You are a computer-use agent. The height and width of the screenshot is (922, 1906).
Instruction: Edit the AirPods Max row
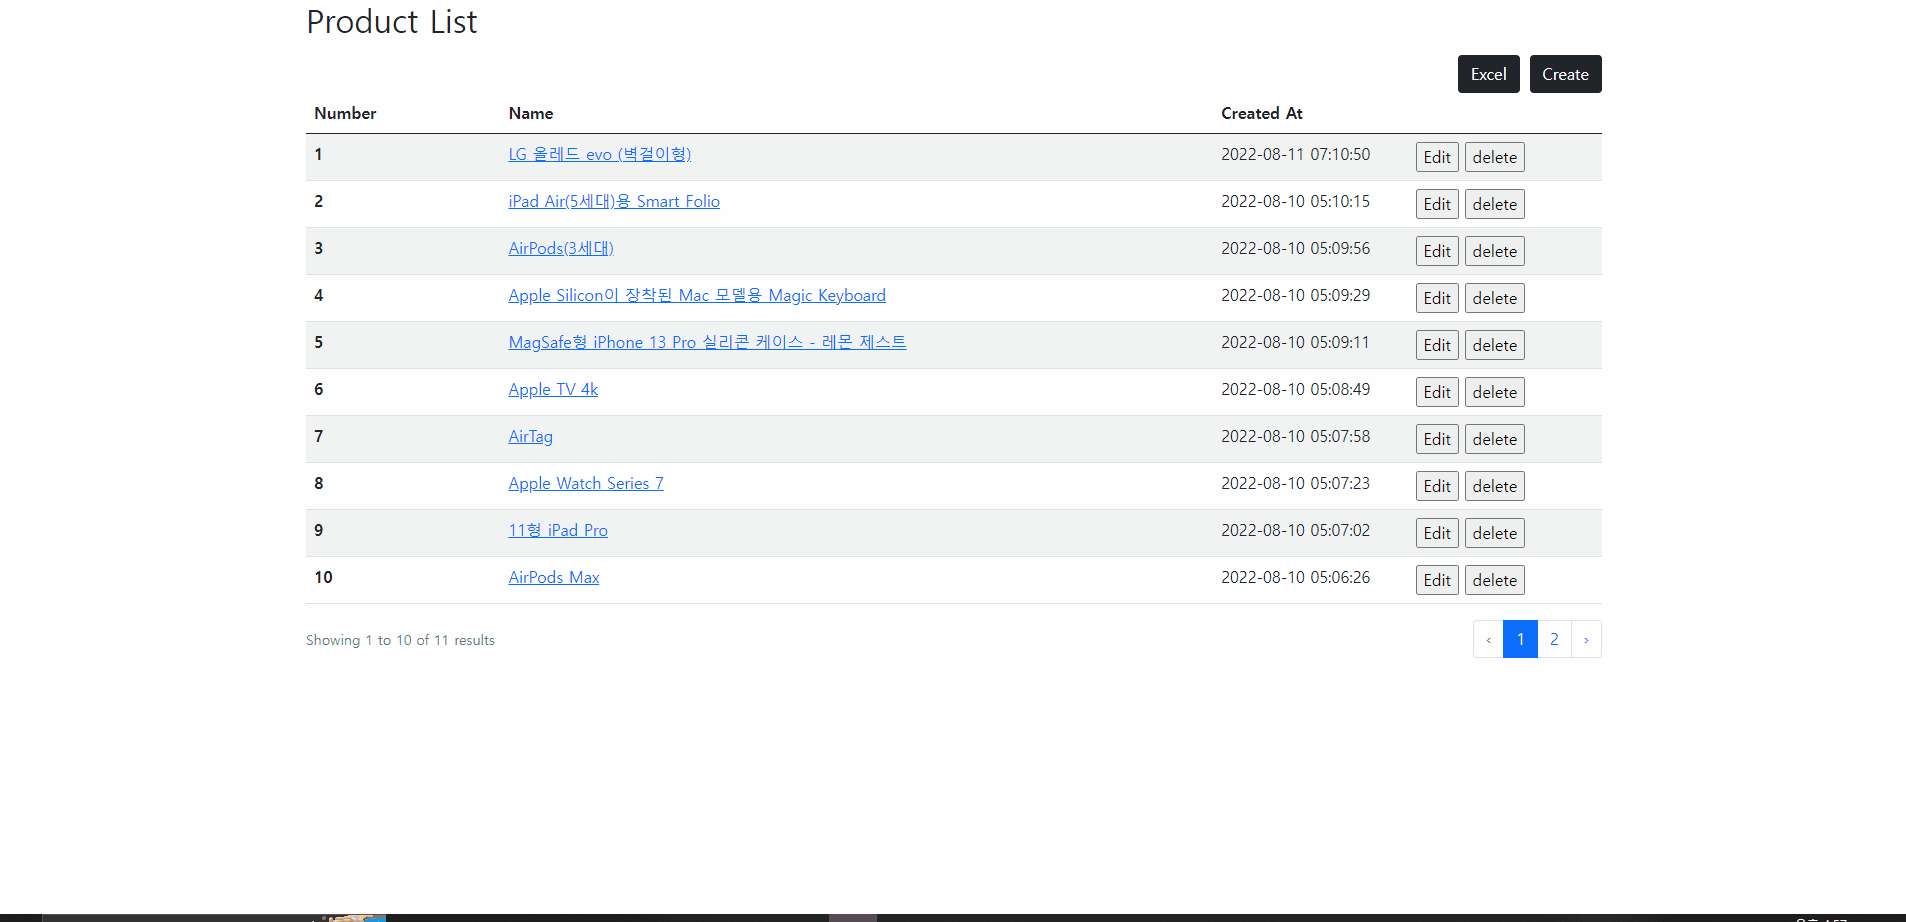point(1437,580)
